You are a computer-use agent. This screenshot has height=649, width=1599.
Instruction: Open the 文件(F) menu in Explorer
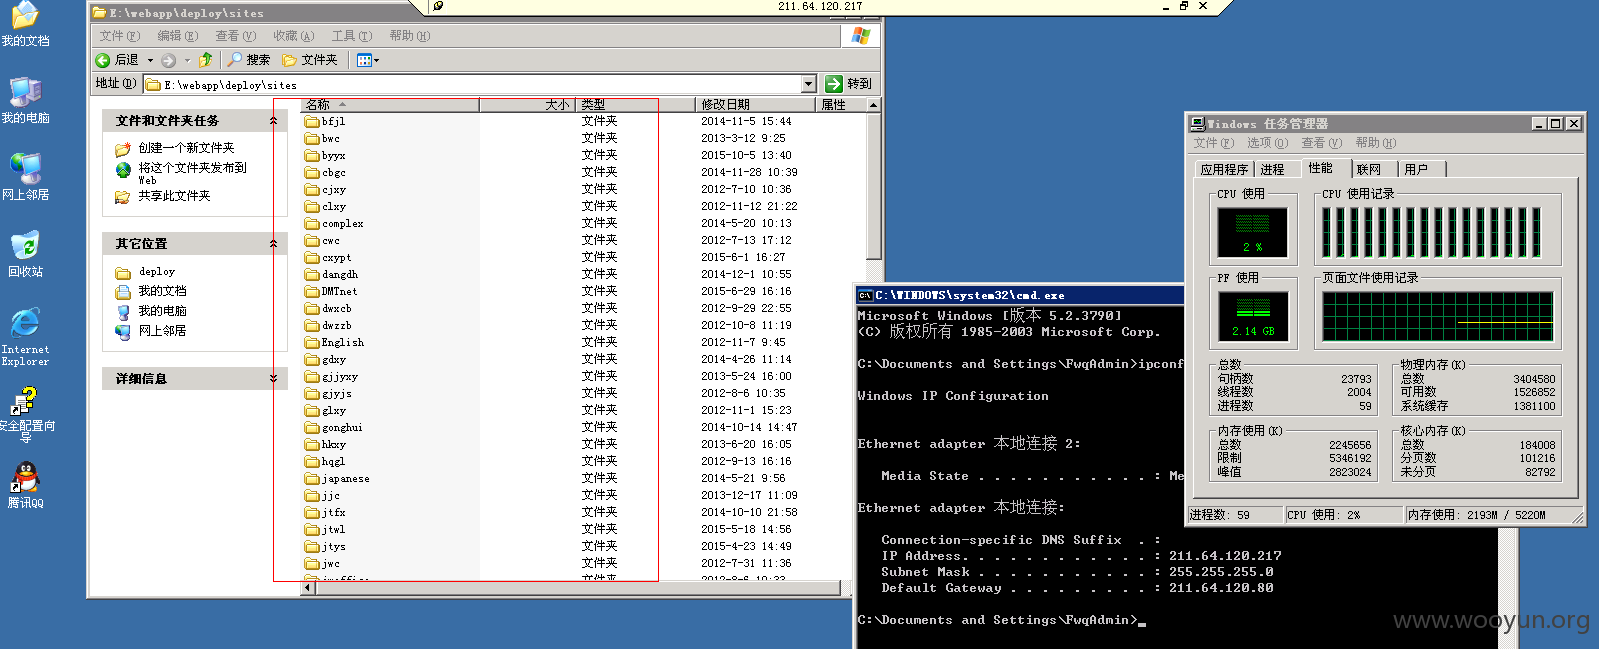pyautogui.click(x=120, y=35)
